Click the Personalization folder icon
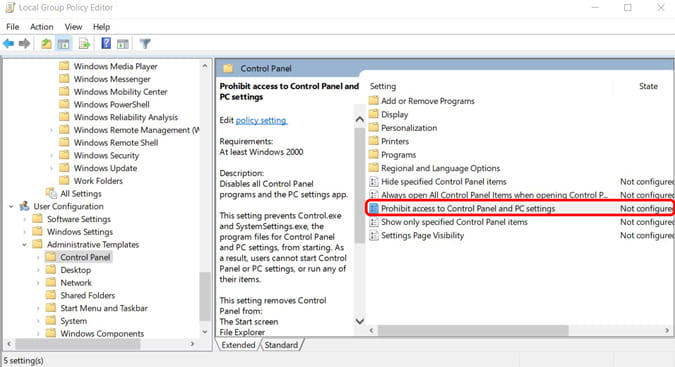The height and width of the screenshot is (367, 675). tap(374, 127)
